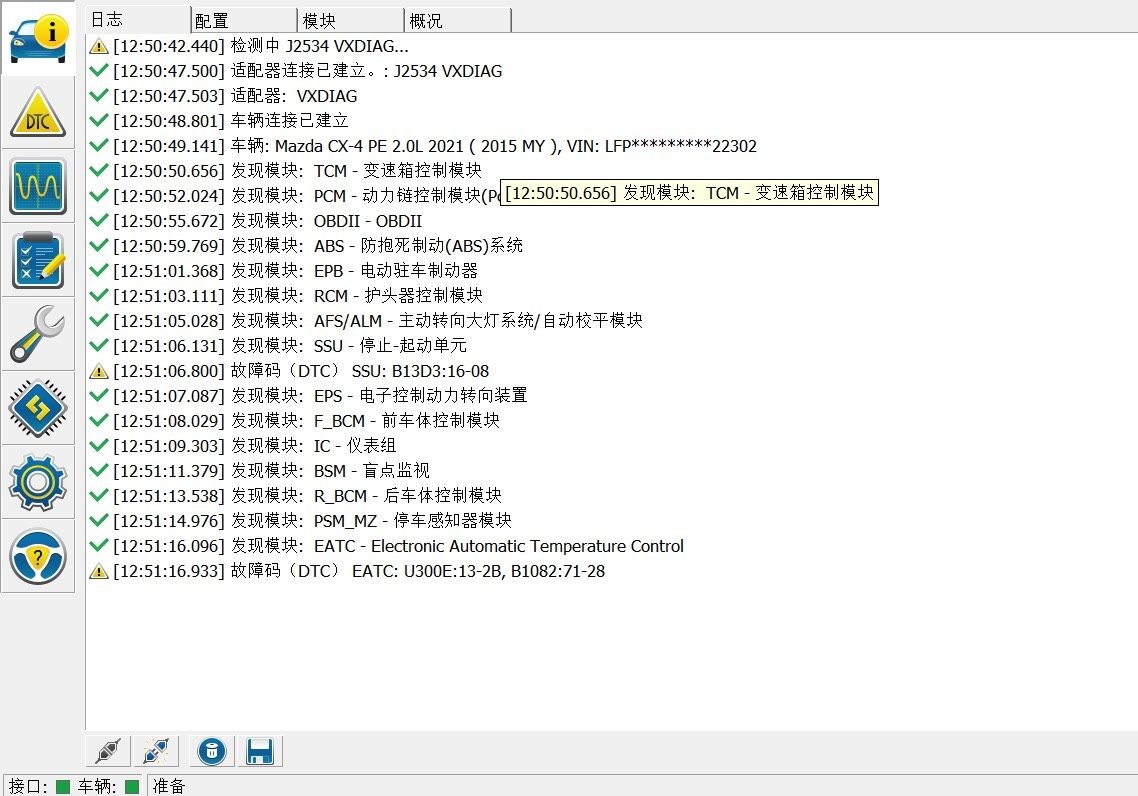Screen dimensions: 1138x796
Task: Select the 适配器: VXDIAG log line
Action: point(223,97)
